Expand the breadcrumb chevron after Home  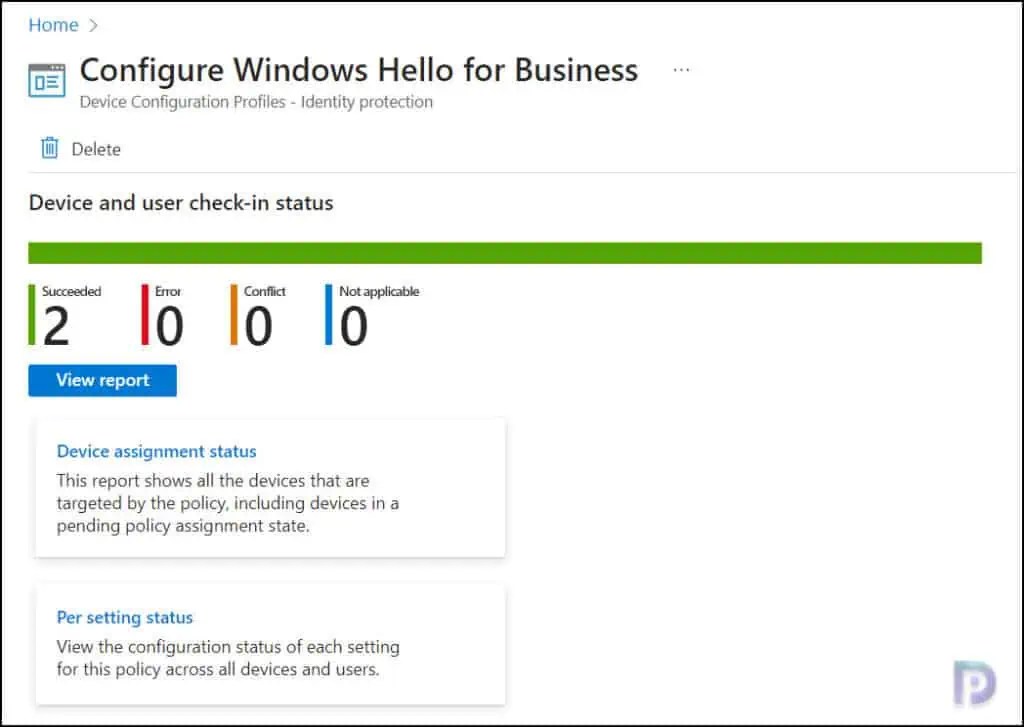click(x=93, y=24)
